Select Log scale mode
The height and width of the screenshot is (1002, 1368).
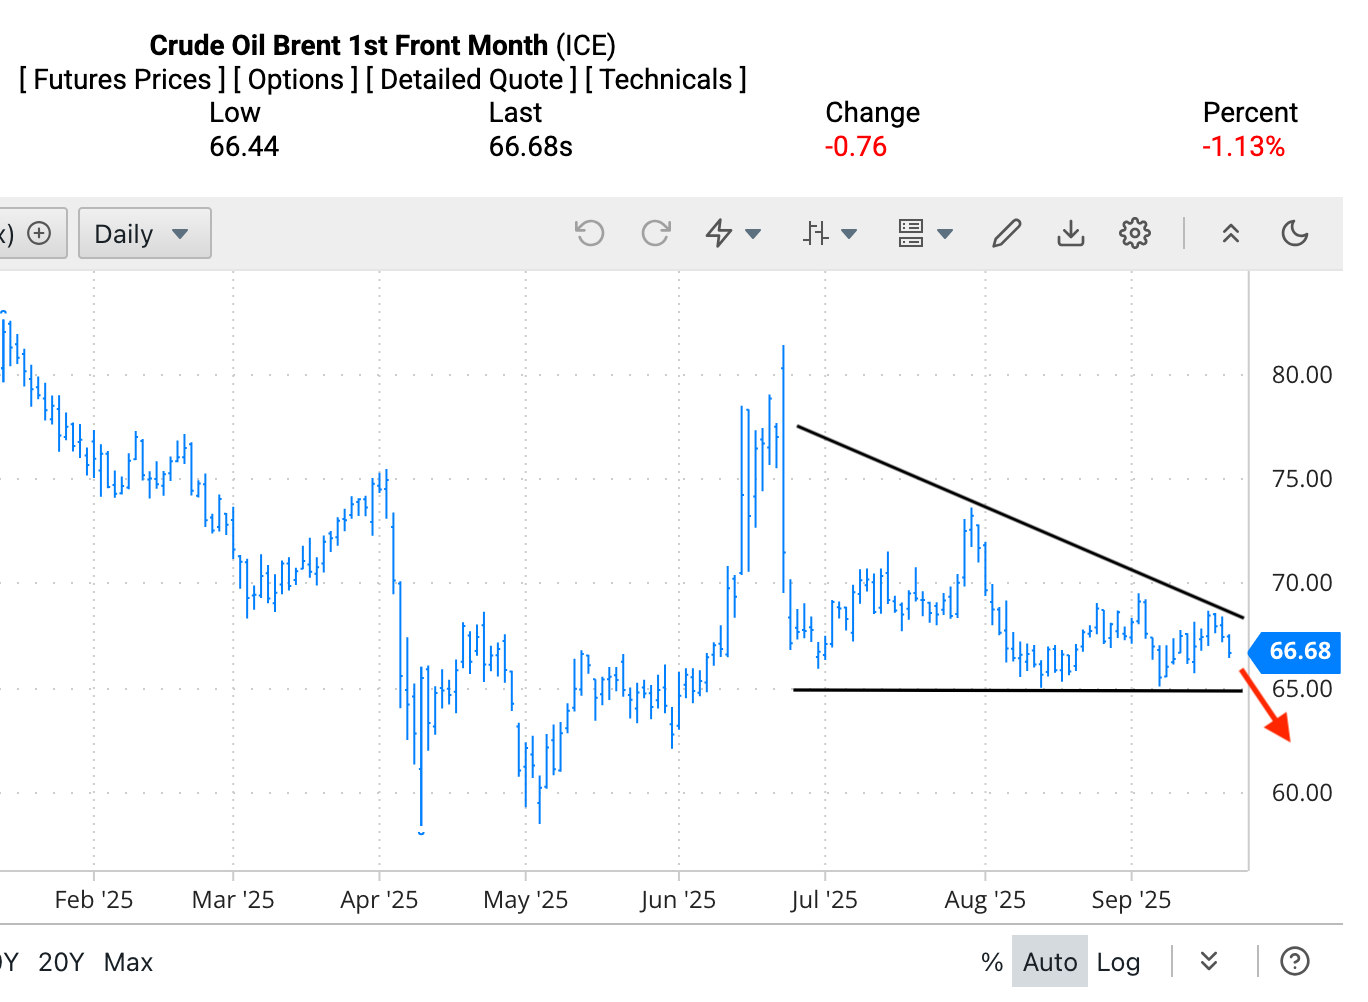1118,962
